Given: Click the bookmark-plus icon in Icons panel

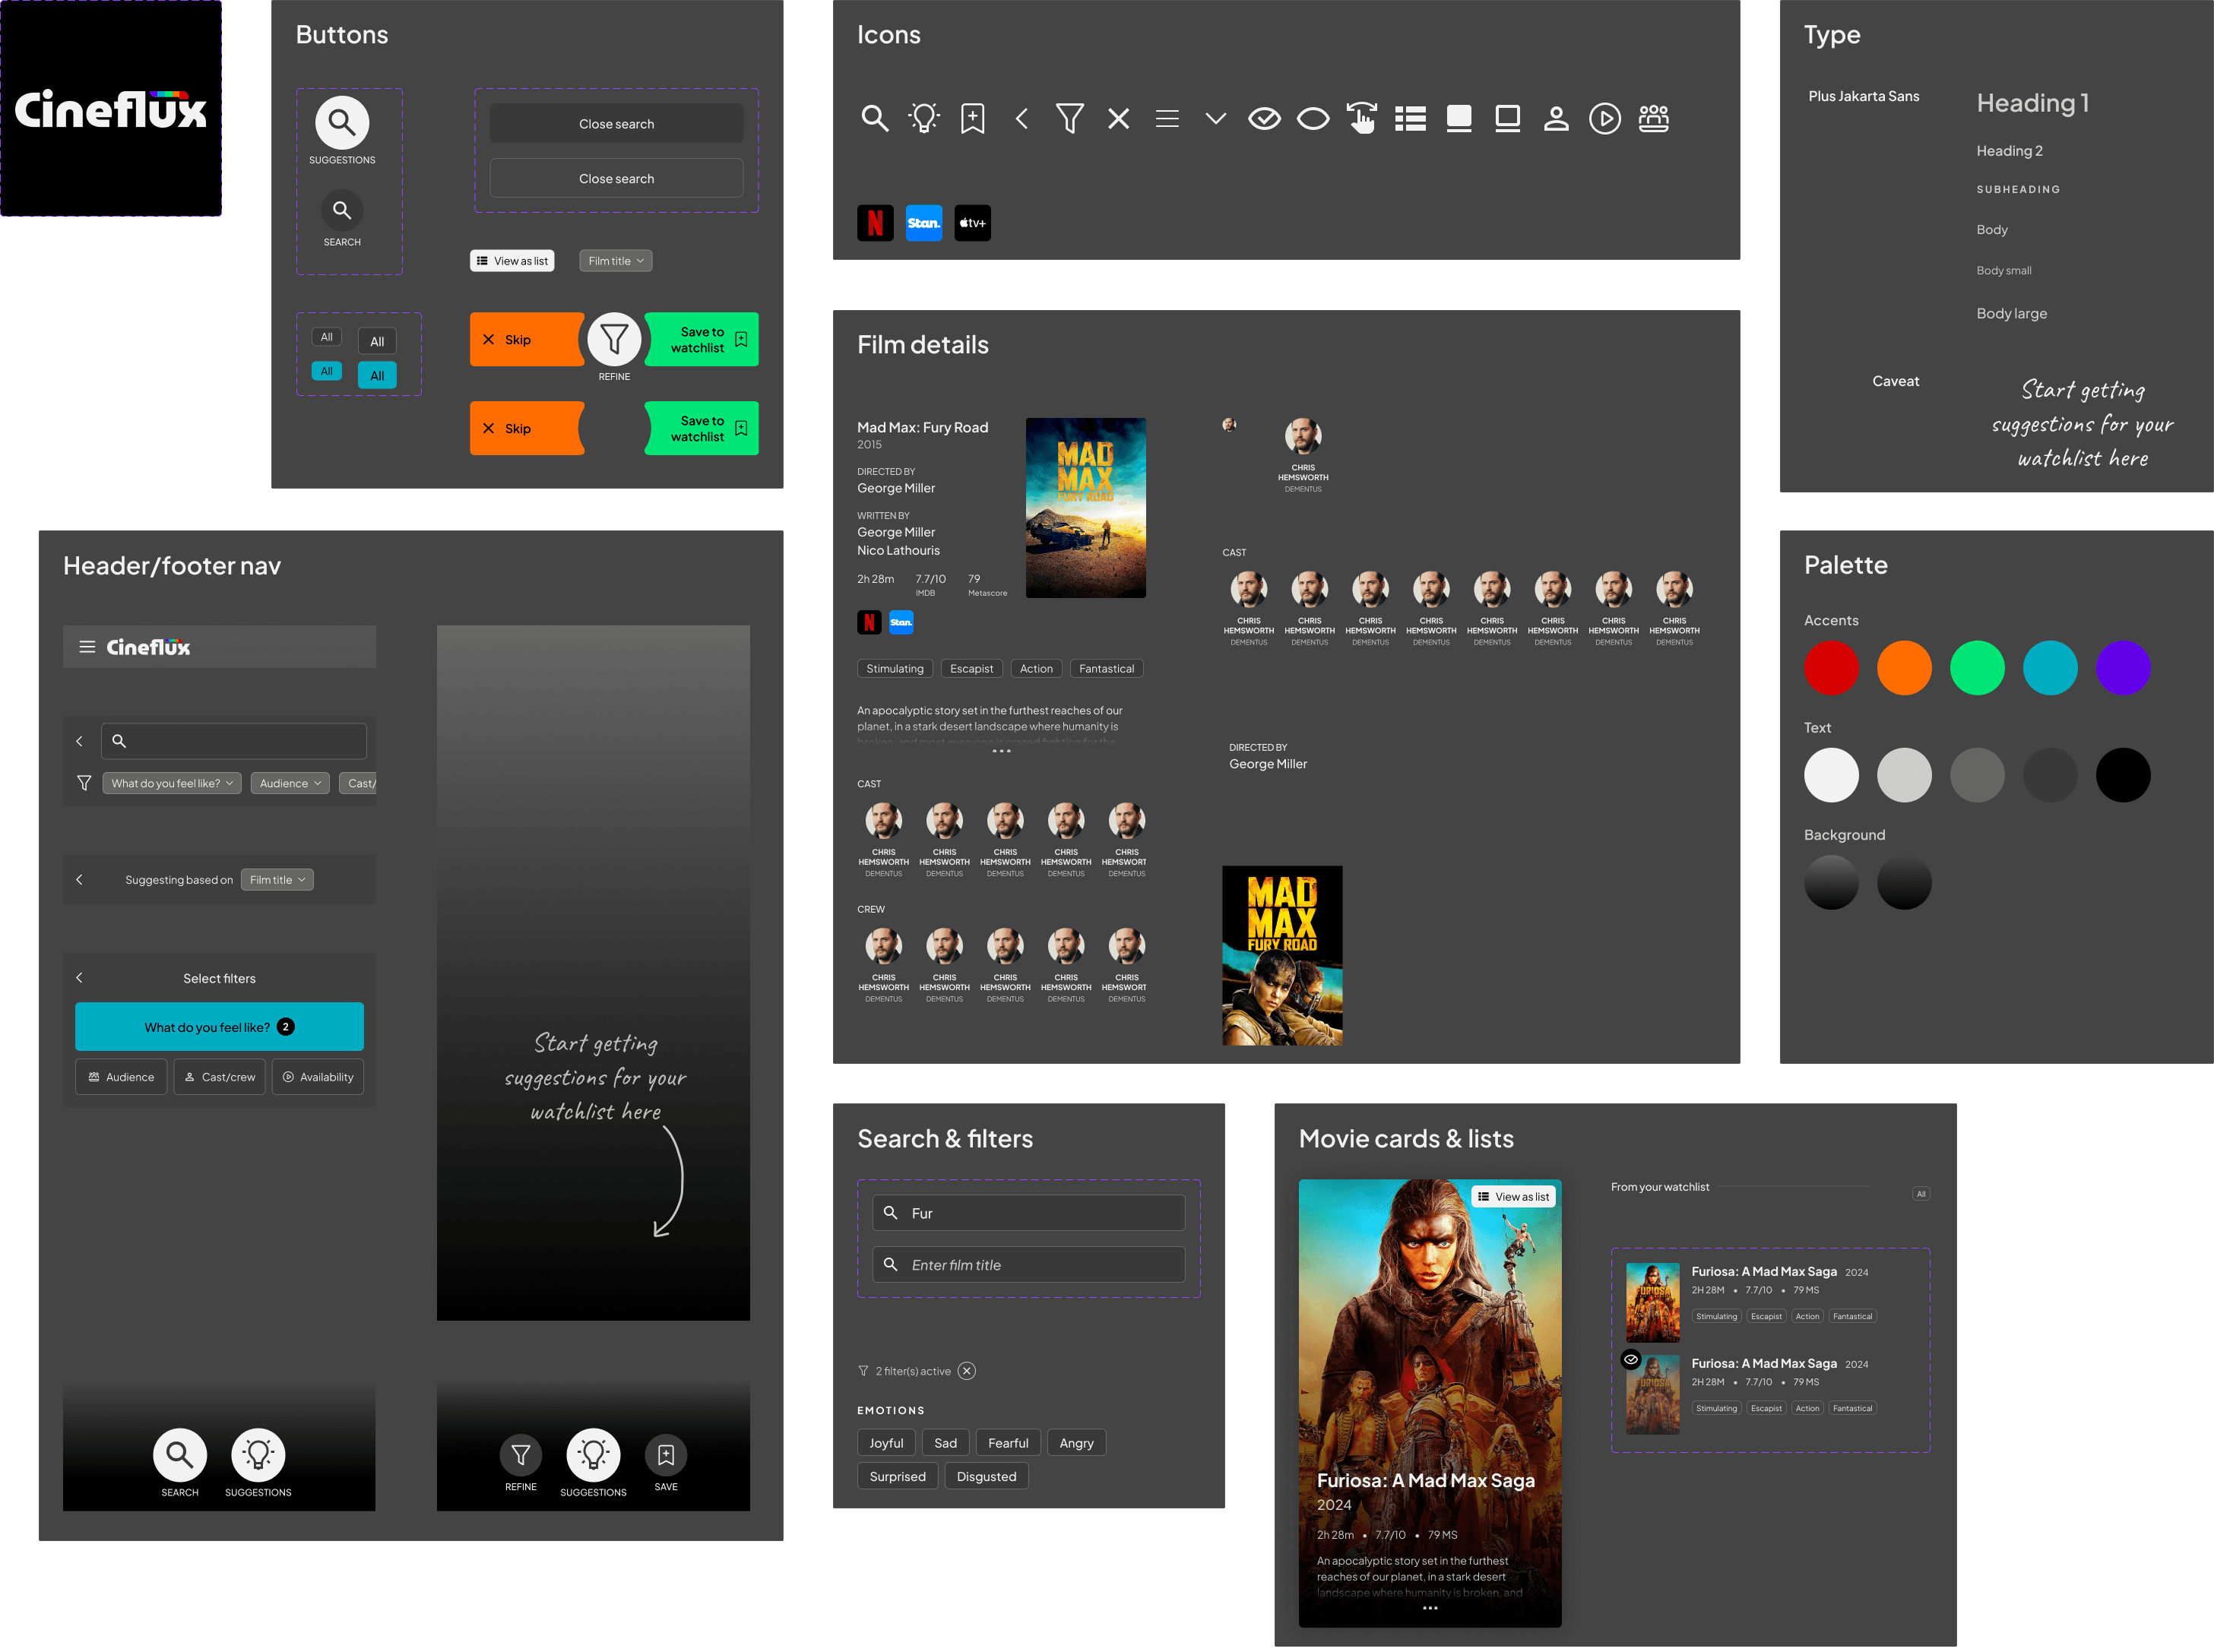Looking at the screenshot, I should [972, 119].
